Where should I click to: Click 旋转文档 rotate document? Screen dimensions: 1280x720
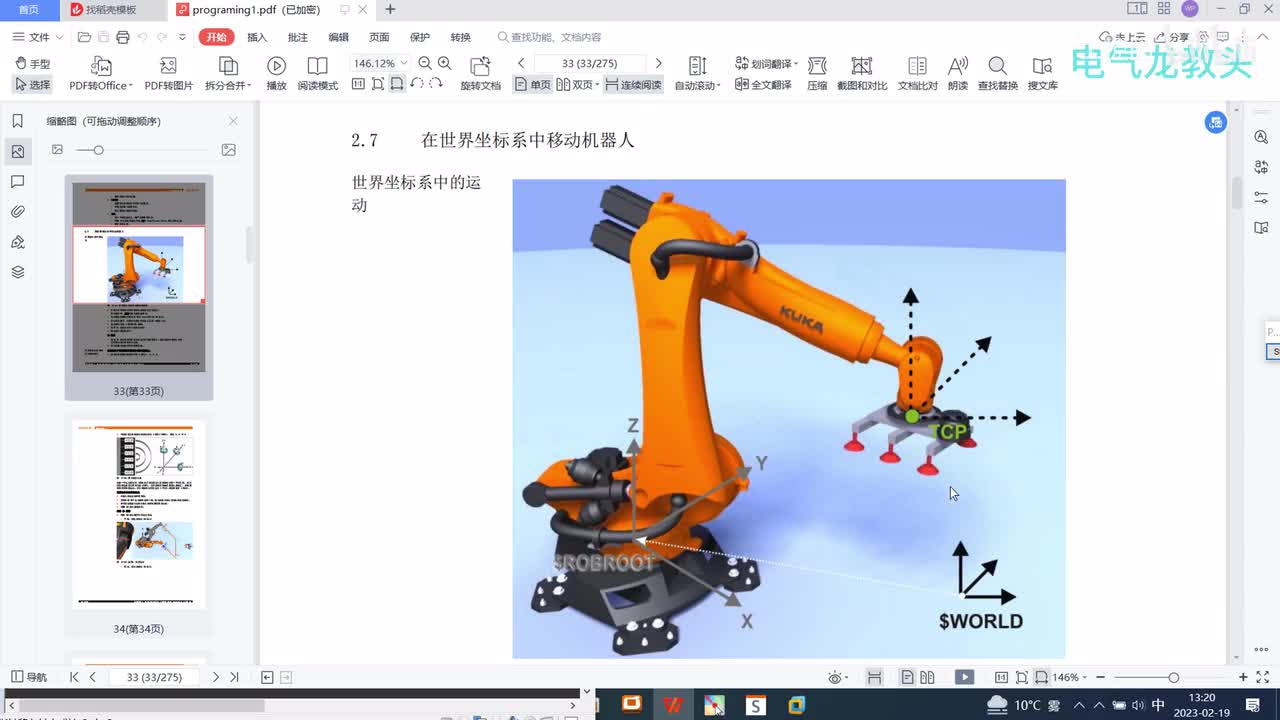tap(480, 74)
